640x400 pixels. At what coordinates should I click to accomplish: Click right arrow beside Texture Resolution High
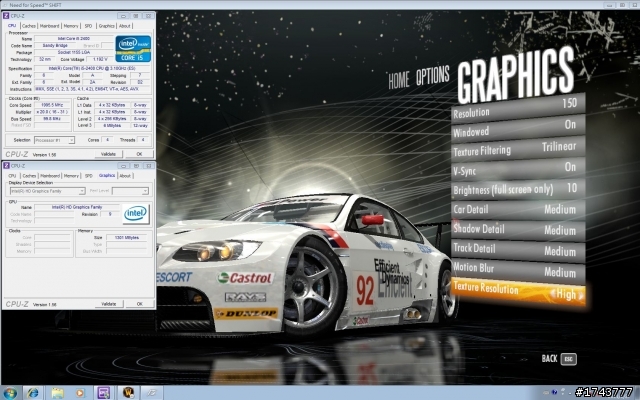[x=581, y=295]
